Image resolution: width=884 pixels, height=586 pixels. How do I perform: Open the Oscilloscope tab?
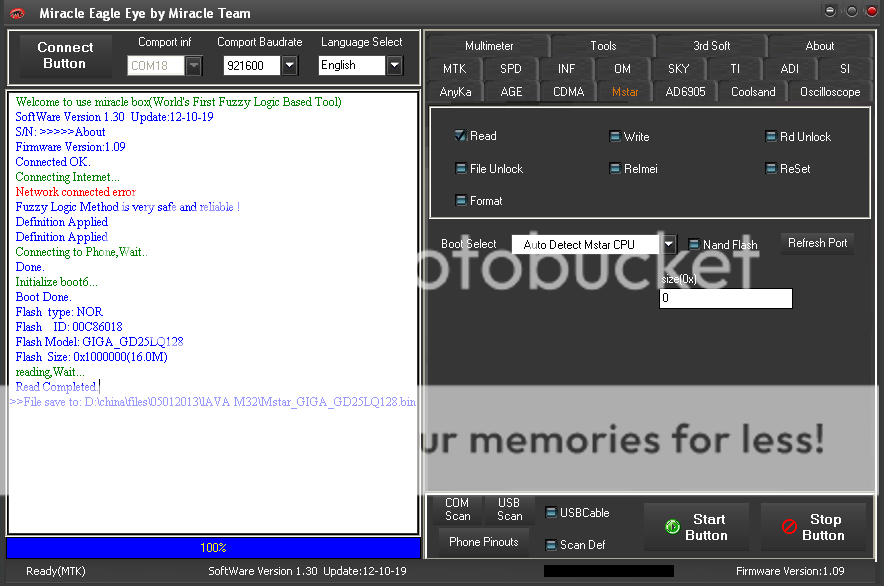[830, 92]
